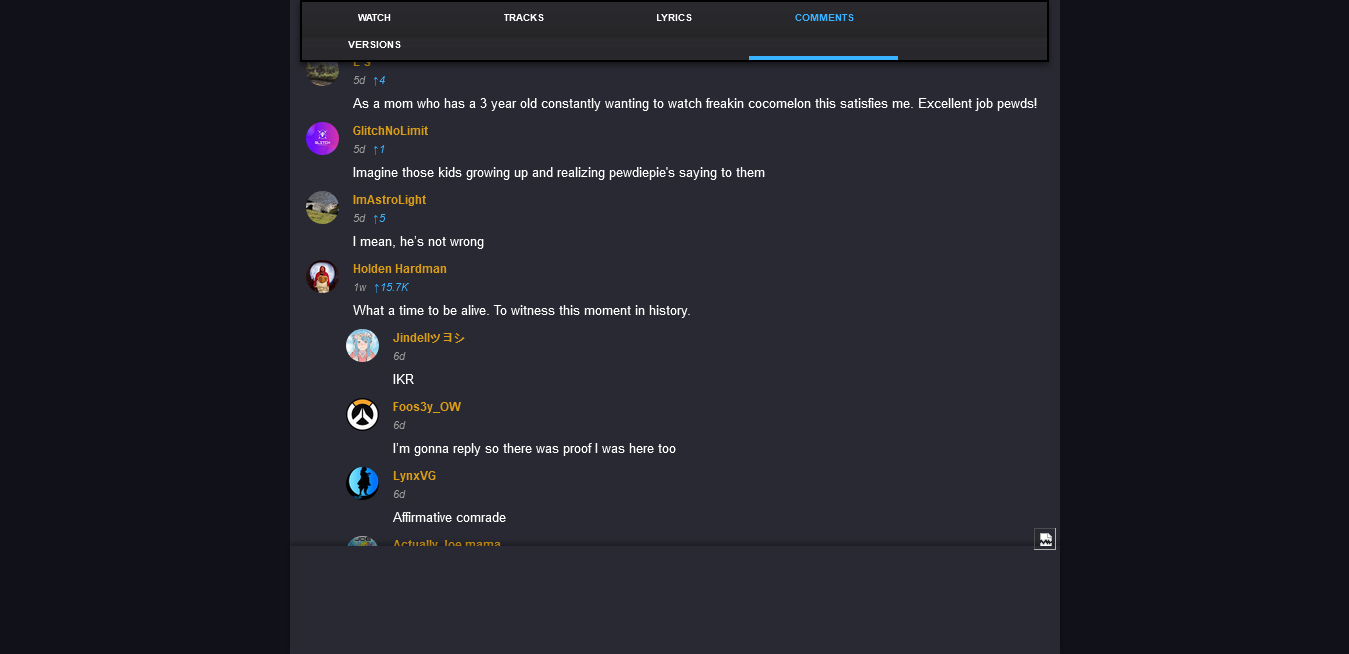
Task: Visit Foos3y_OW's profile link
Action: 427,407
